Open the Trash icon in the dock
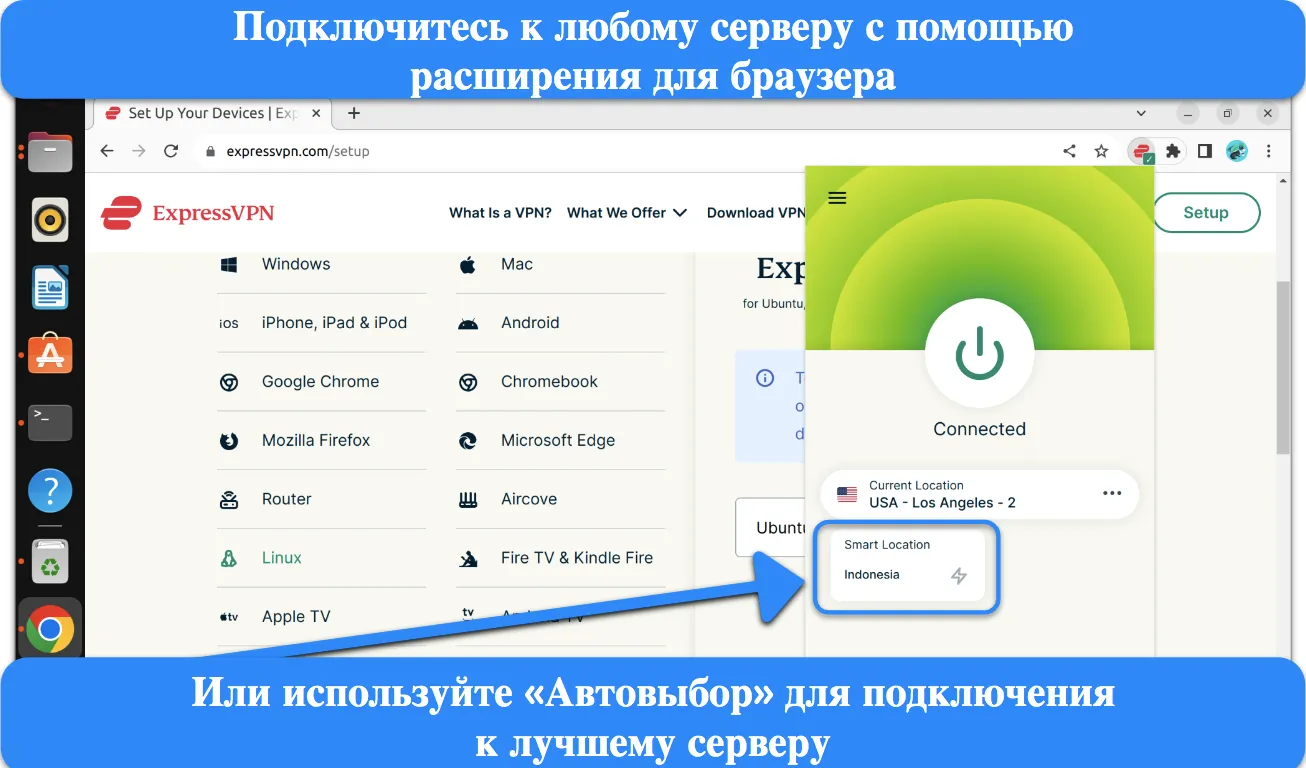 pyautogui.click(x=50, y=562)
